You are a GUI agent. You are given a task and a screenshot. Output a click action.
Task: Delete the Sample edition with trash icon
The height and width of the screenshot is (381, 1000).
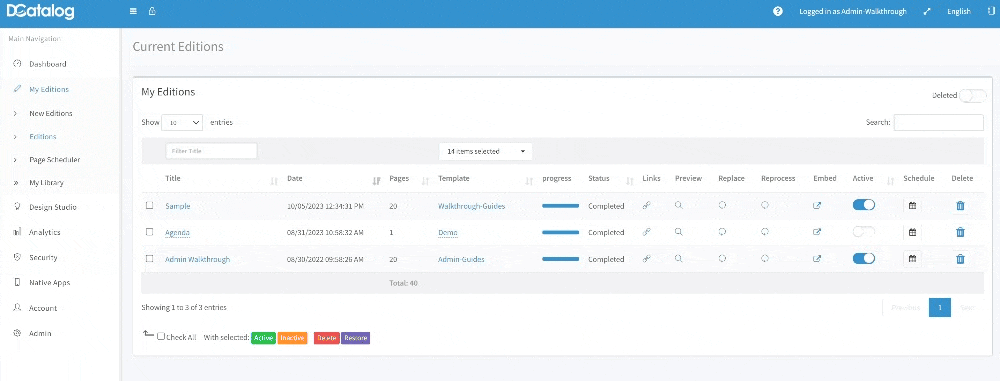[x=960, y=205]
